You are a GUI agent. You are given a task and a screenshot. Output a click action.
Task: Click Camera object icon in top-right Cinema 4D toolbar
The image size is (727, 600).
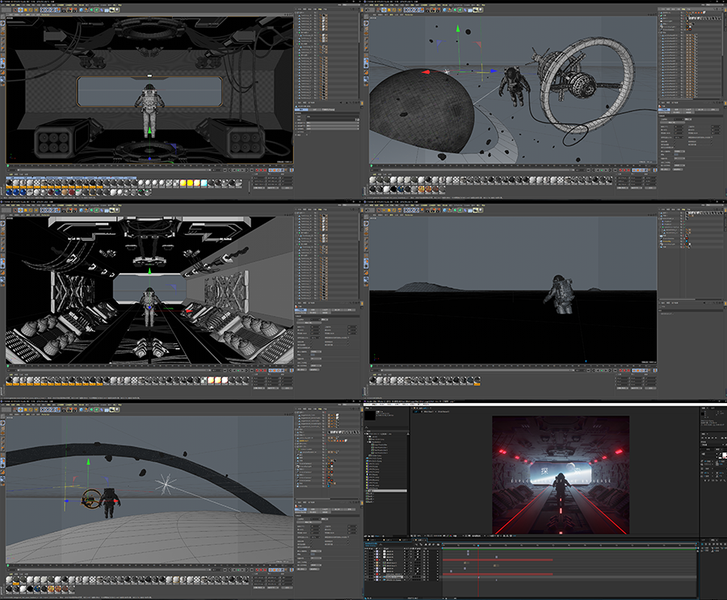point(475,10)
